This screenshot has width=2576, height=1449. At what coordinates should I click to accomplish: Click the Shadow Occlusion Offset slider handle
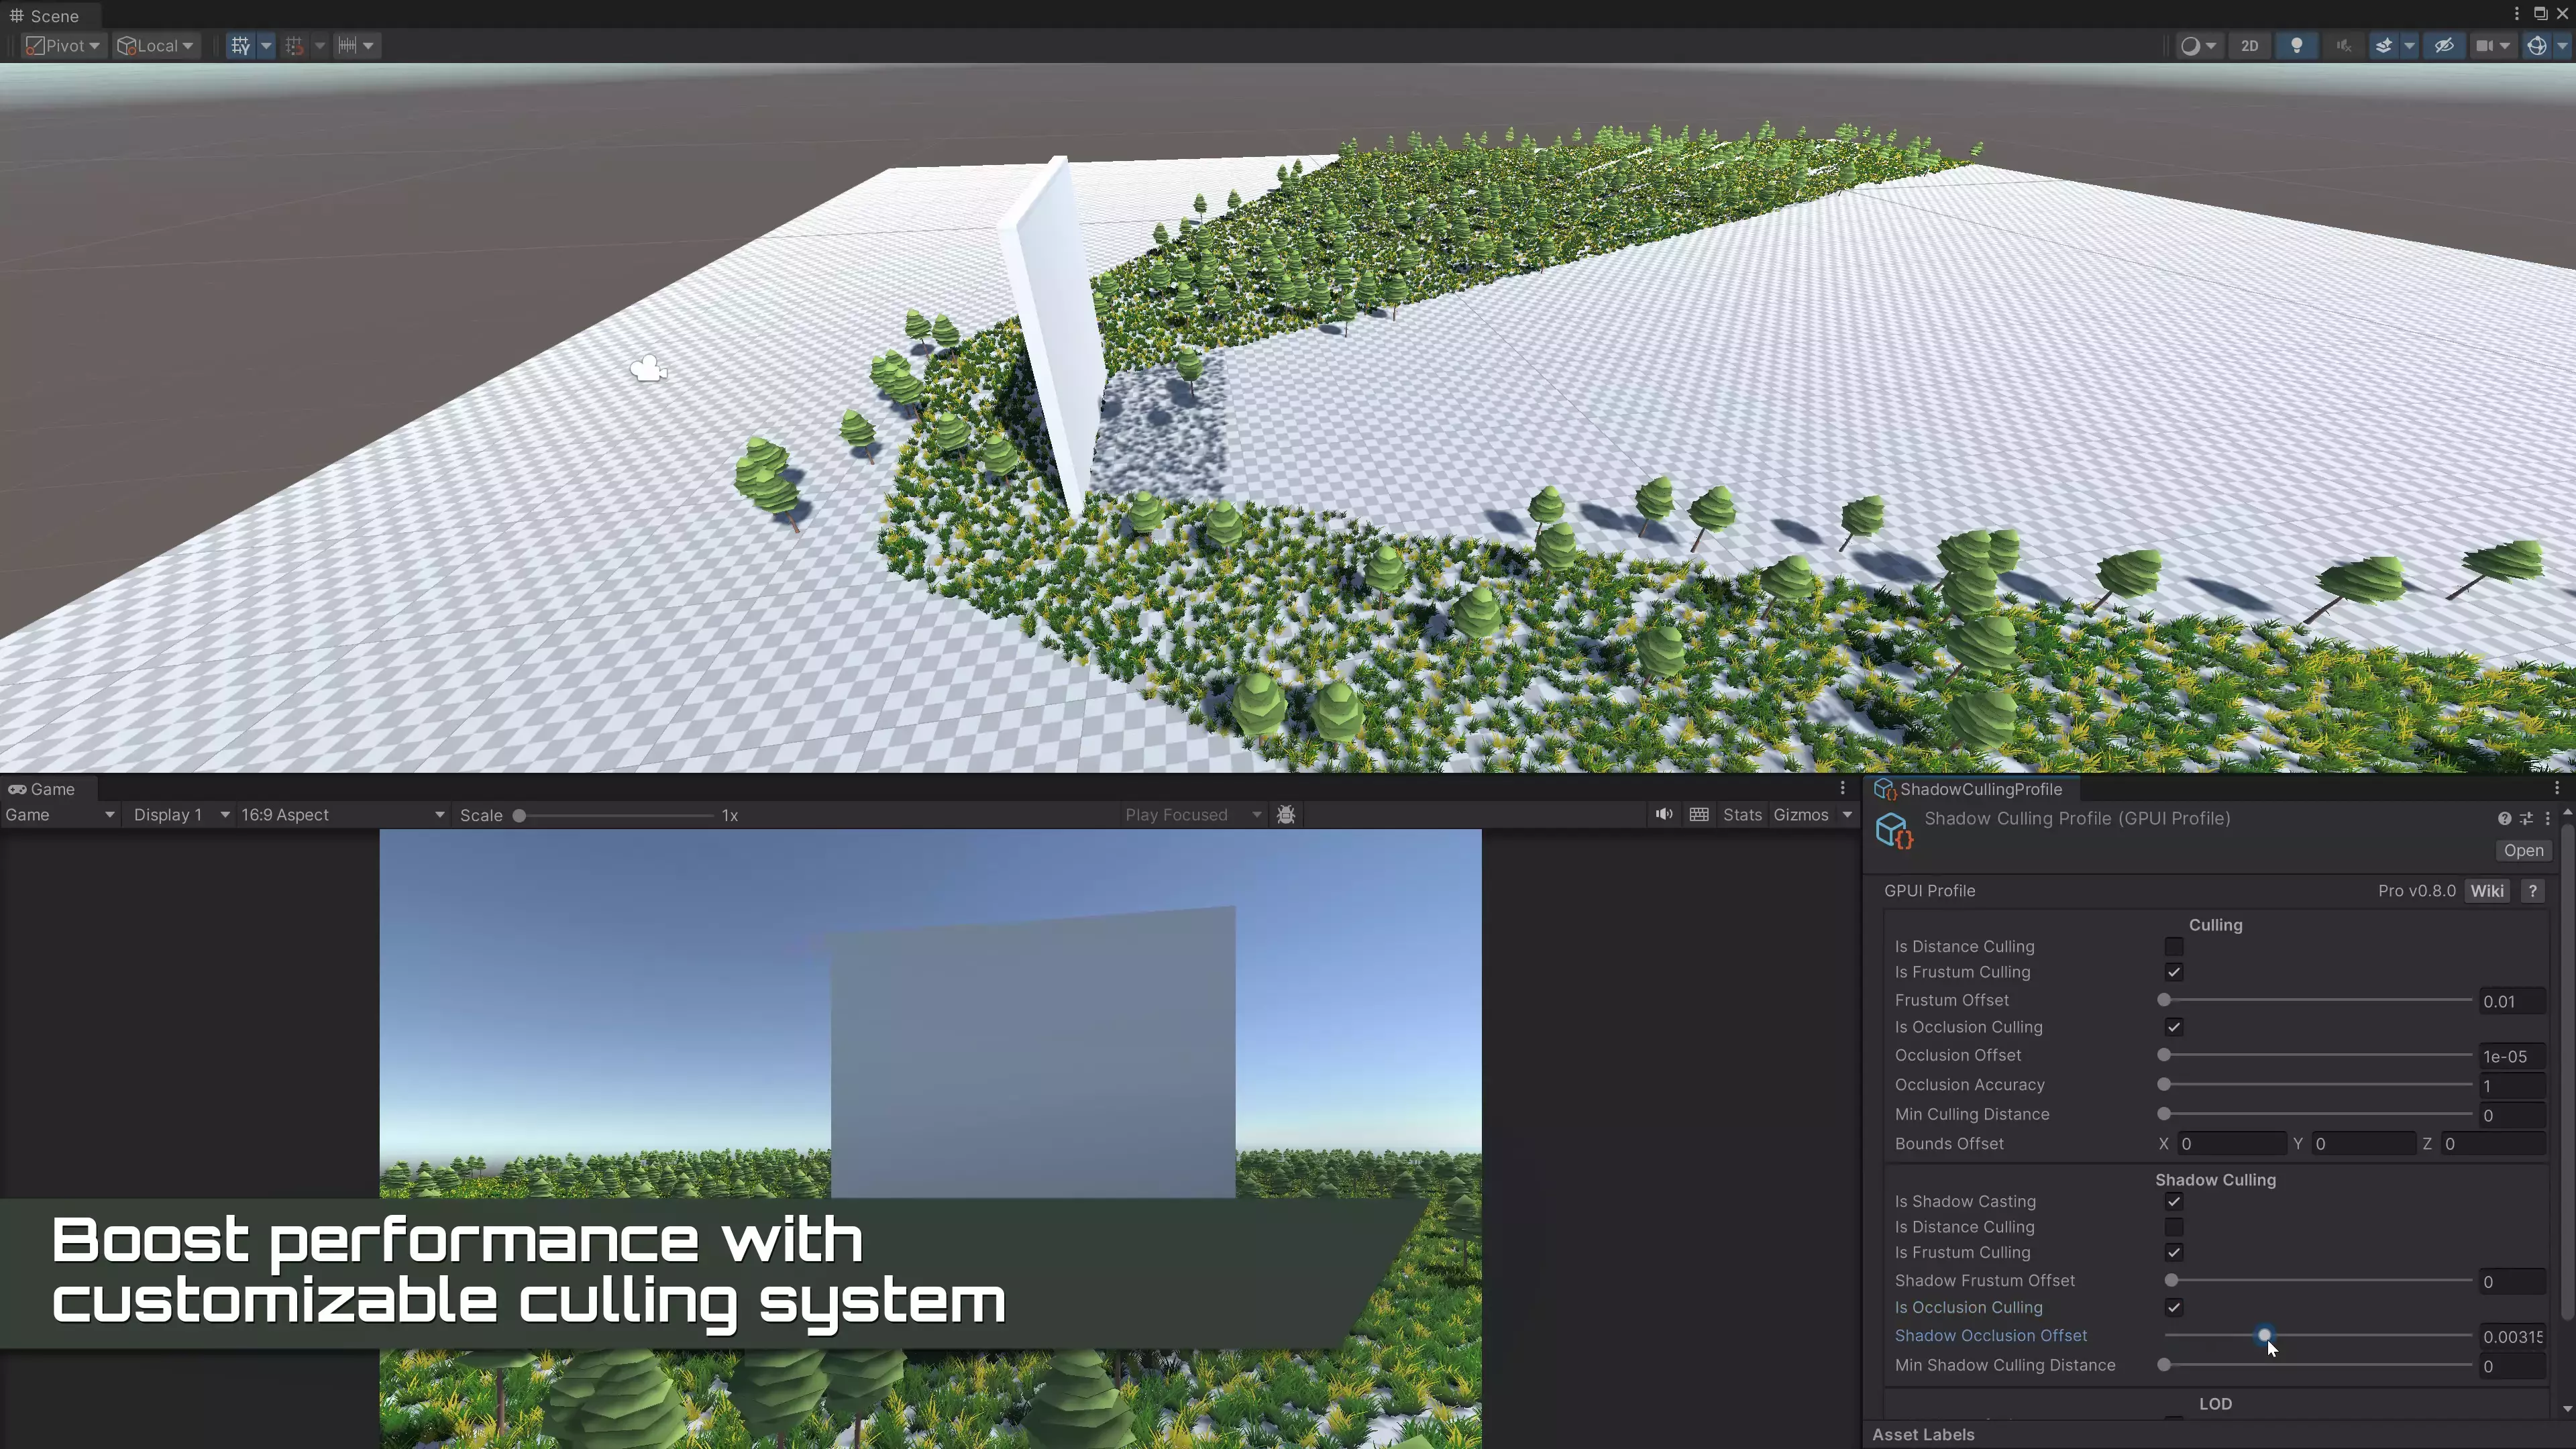2264,1335
